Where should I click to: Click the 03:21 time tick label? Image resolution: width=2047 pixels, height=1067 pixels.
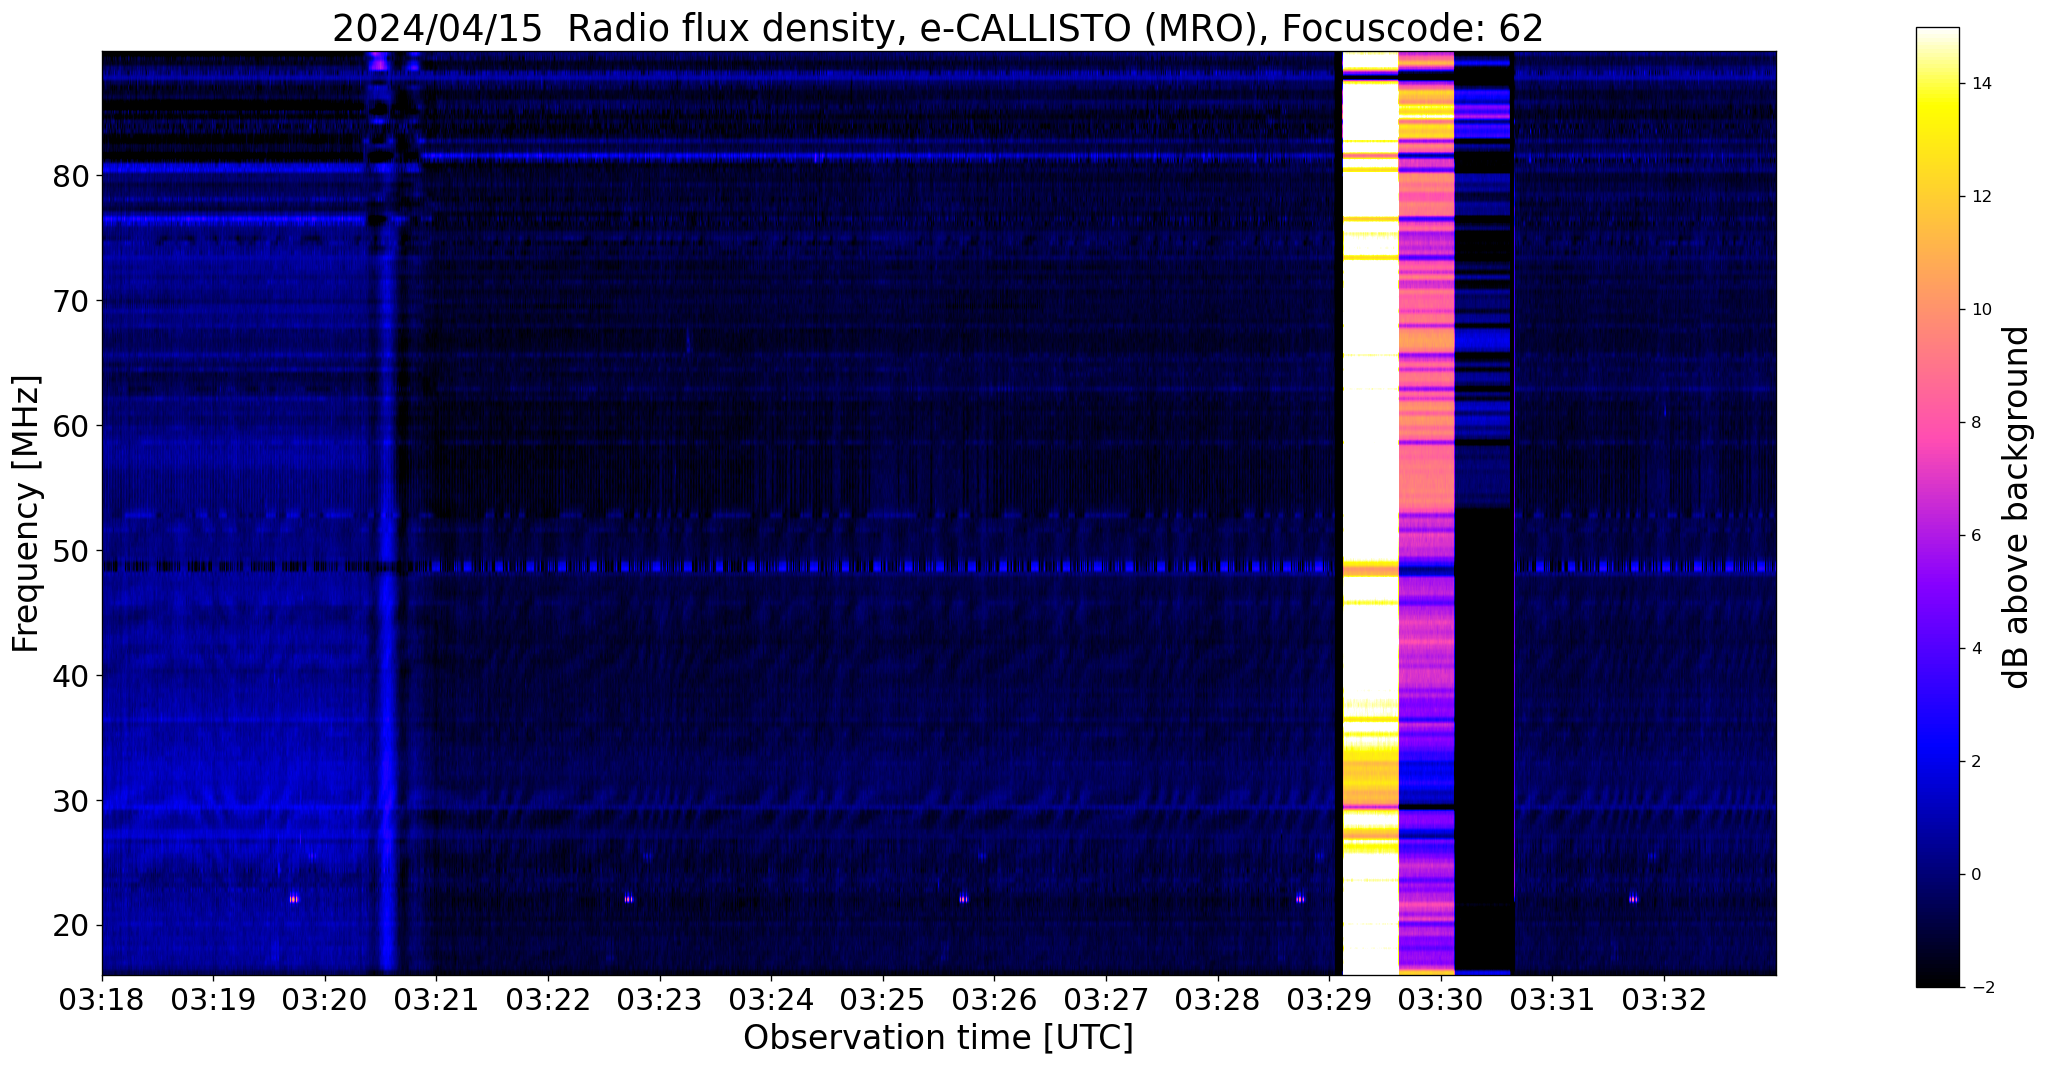coord(436,999)
